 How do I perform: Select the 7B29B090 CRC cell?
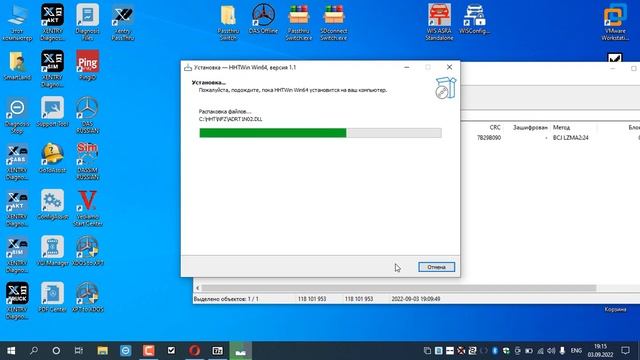pyautogui.click(x=489, y=138)
